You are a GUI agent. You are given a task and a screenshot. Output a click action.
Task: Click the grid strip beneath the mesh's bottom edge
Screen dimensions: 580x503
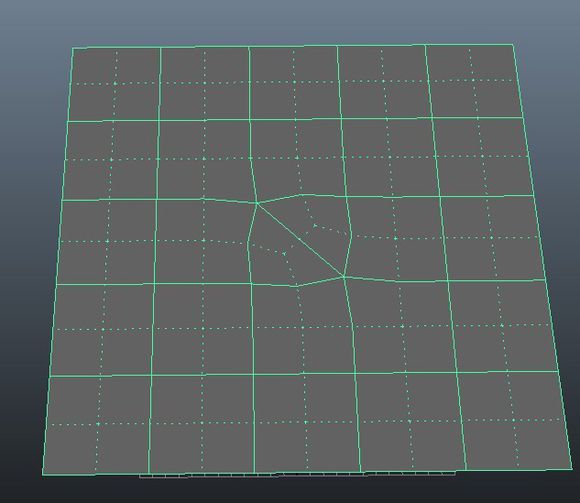(297, 475)
